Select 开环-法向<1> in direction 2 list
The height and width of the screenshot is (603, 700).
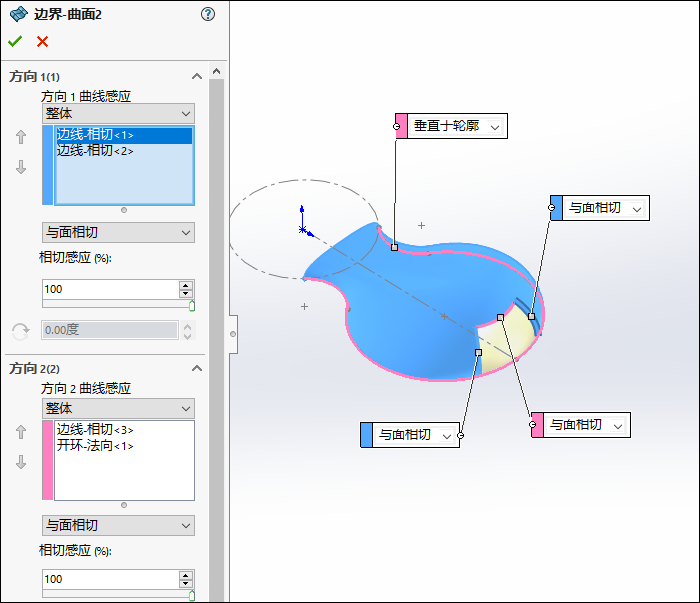124,445
